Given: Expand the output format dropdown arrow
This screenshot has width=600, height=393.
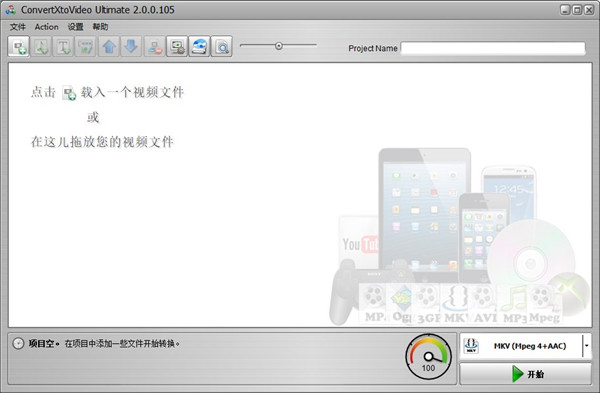Looking at the screenshot, I should click(x=587, y=346).
